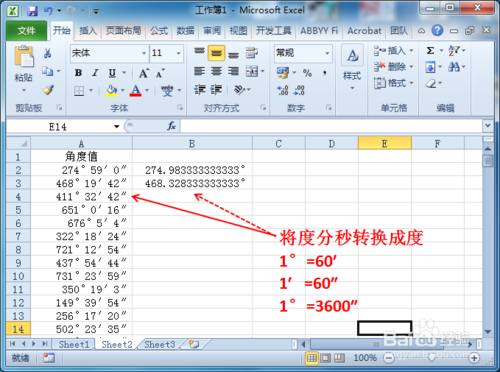Apply yellow fill color bucket
The height and width of the screenshot is (372, 500).
111,90
